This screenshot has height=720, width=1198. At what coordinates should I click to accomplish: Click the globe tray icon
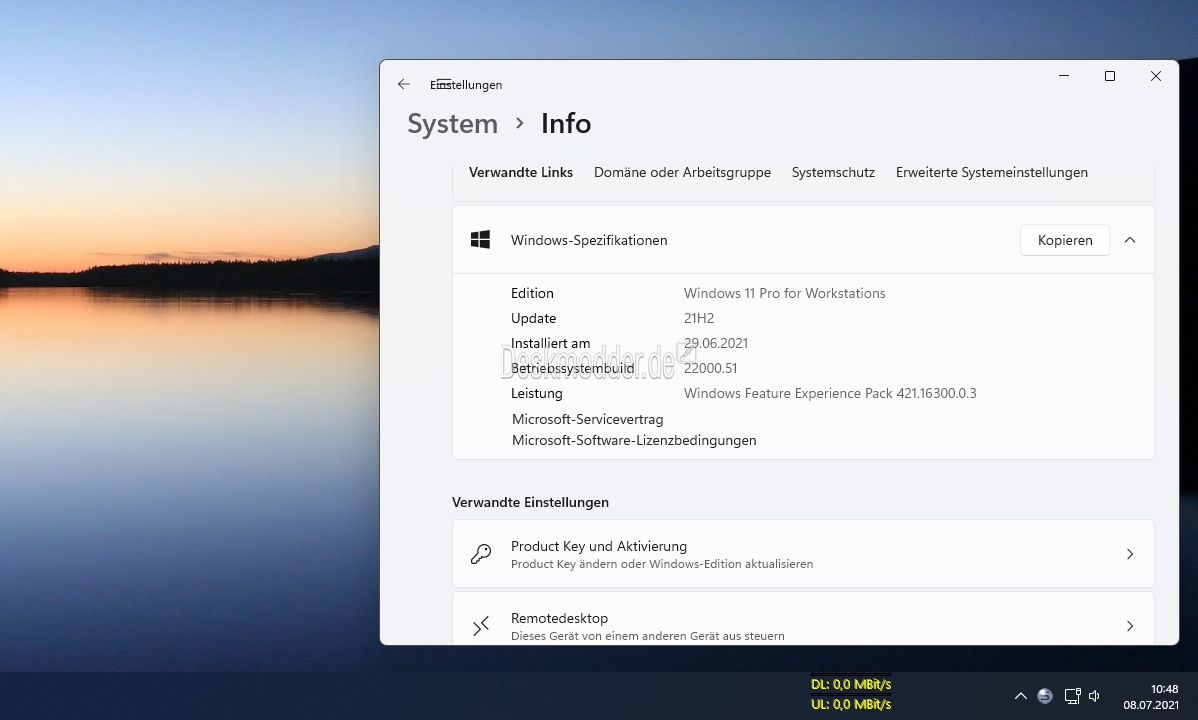tap(1044, 696)
